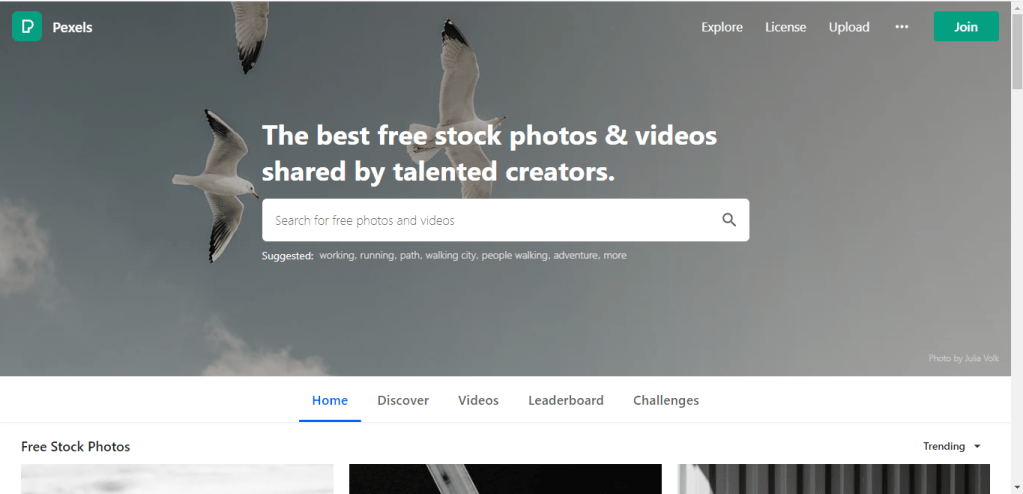
Task: Go to the License page
Action: (785, 27)
